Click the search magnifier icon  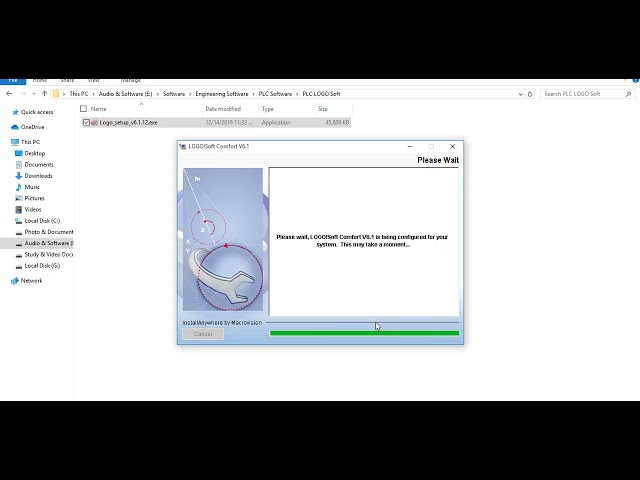pyautogui.click(x=628, y=94)
